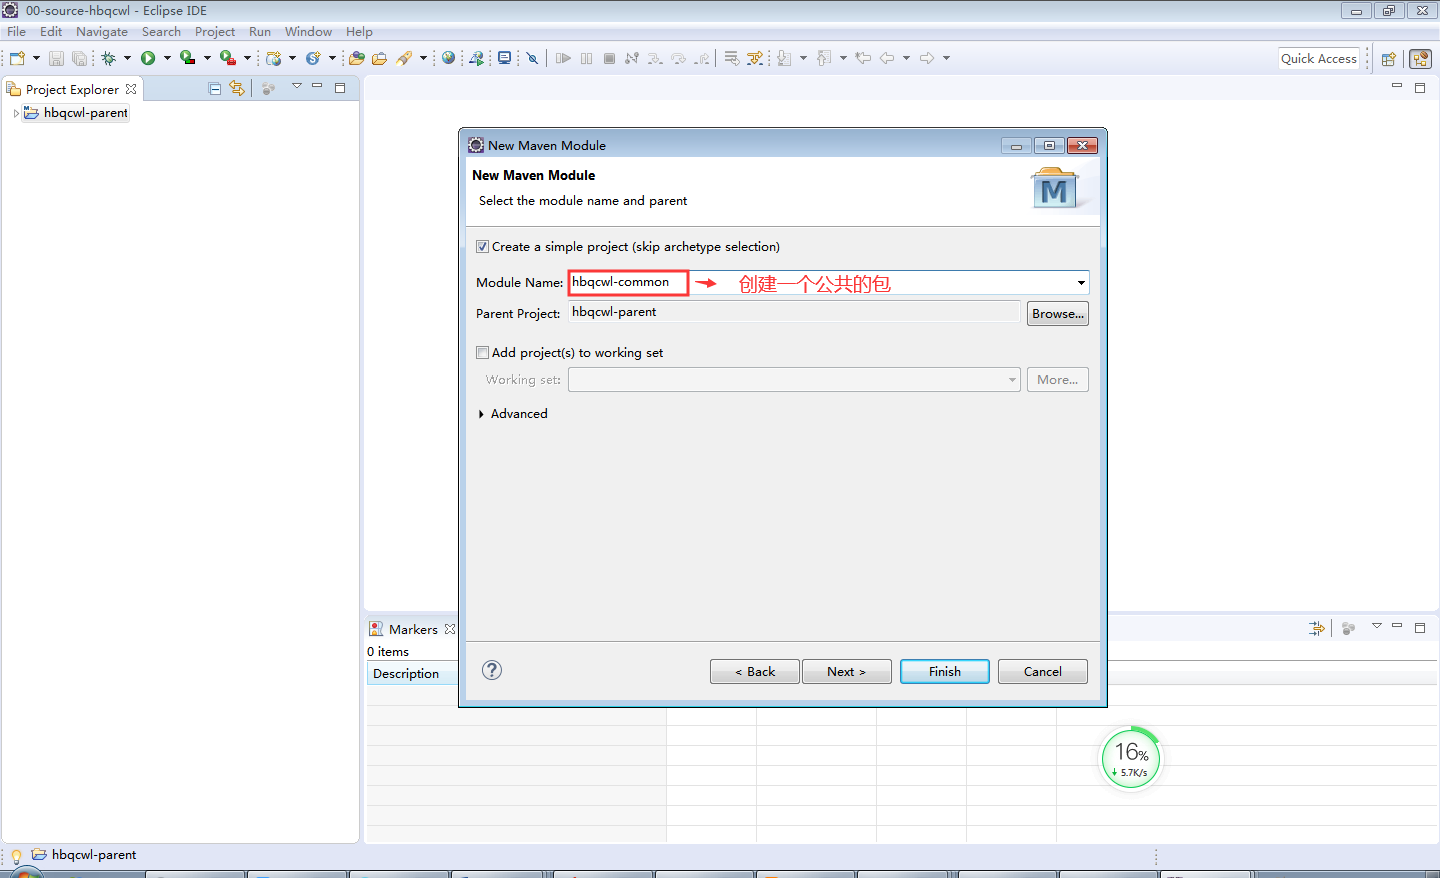Click the Parent Project text field
This screenshot has height=878, width=1440.
point(794,312)
